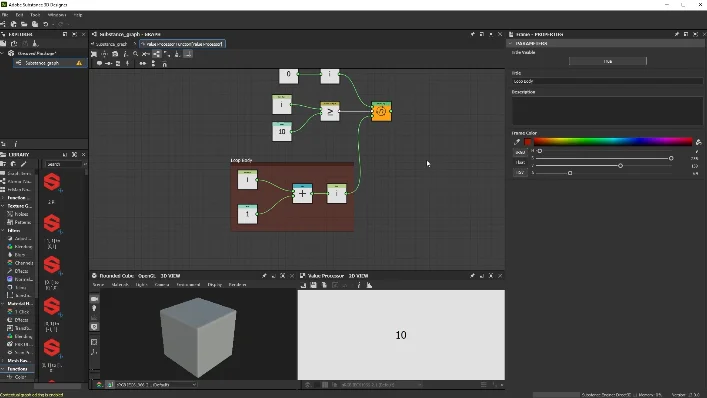The height and width of the screenshot is (398, 707).
Task: Click the Loop Body frame title
Action: pyautogui.click(x=241, y=160)
